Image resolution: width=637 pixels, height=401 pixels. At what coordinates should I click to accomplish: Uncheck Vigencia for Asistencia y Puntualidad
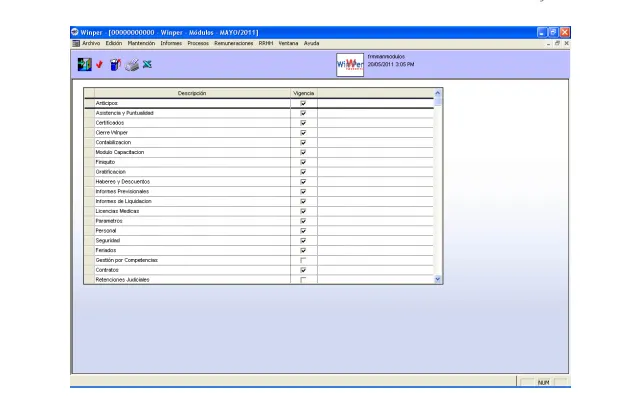point(303,113)
